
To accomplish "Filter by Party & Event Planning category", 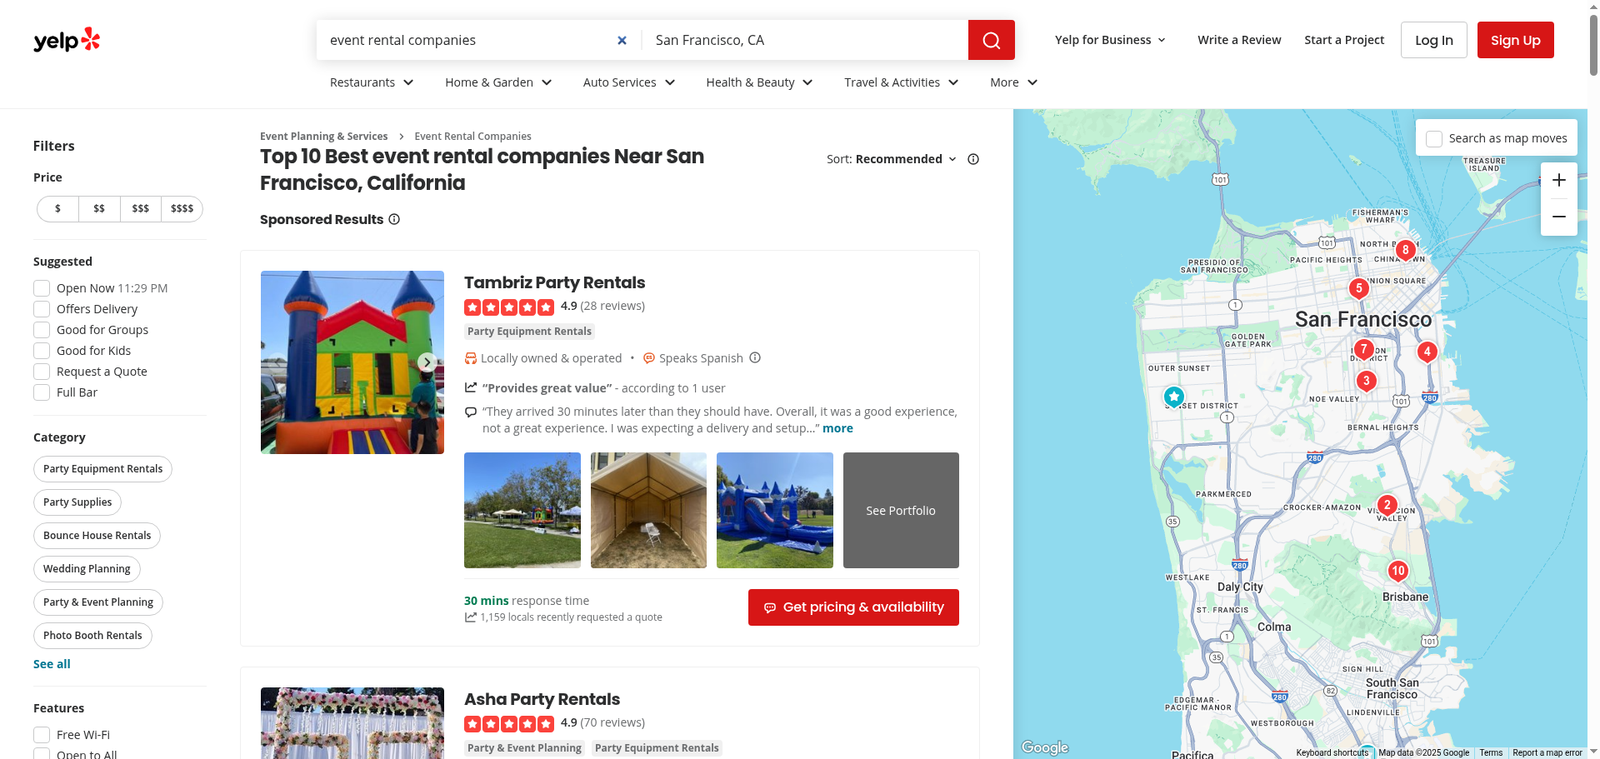I will click(98, 602).
